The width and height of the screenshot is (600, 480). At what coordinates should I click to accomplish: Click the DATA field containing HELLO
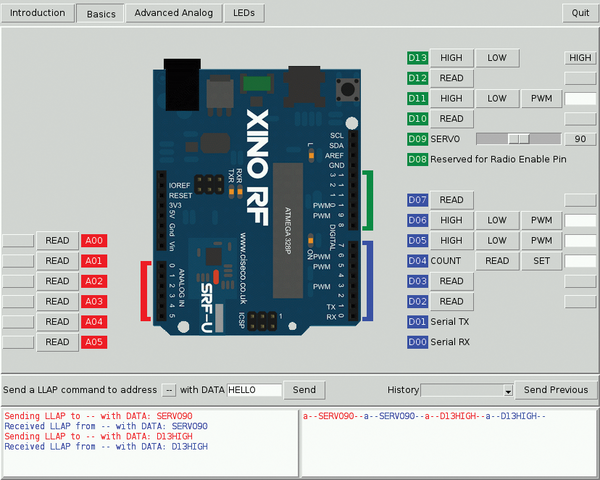254,390
